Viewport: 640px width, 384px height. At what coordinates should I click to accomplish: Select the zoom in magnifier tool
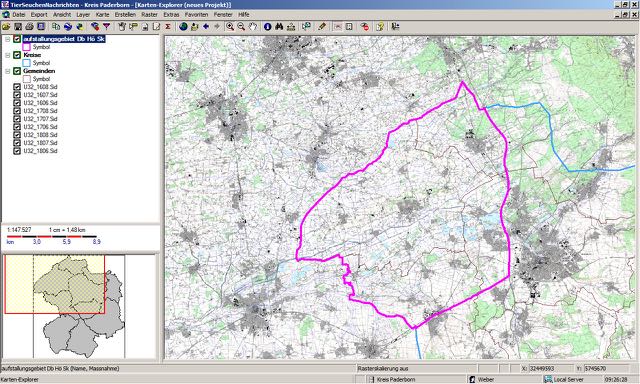click(x=230, y=27)
